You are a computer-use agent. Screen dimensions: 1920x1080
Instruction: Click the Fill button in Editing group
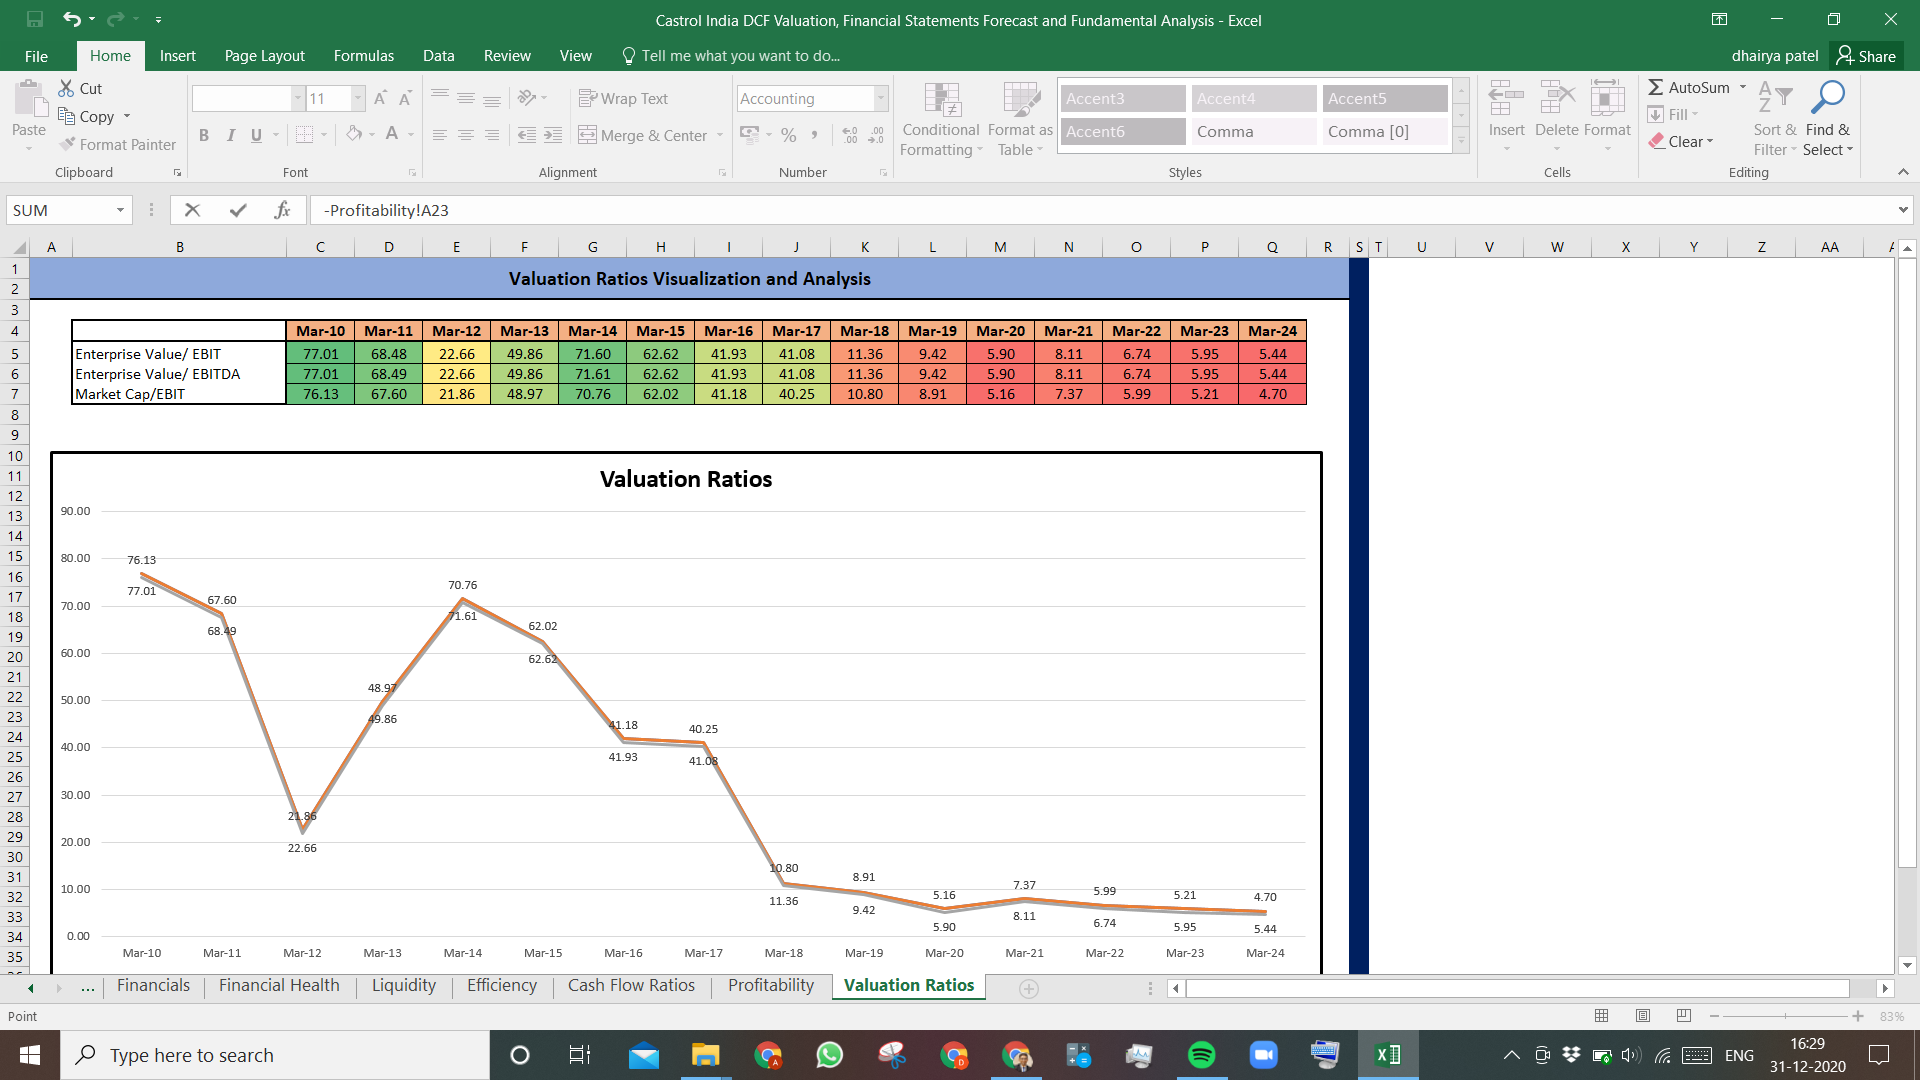tap(1673, 114)
